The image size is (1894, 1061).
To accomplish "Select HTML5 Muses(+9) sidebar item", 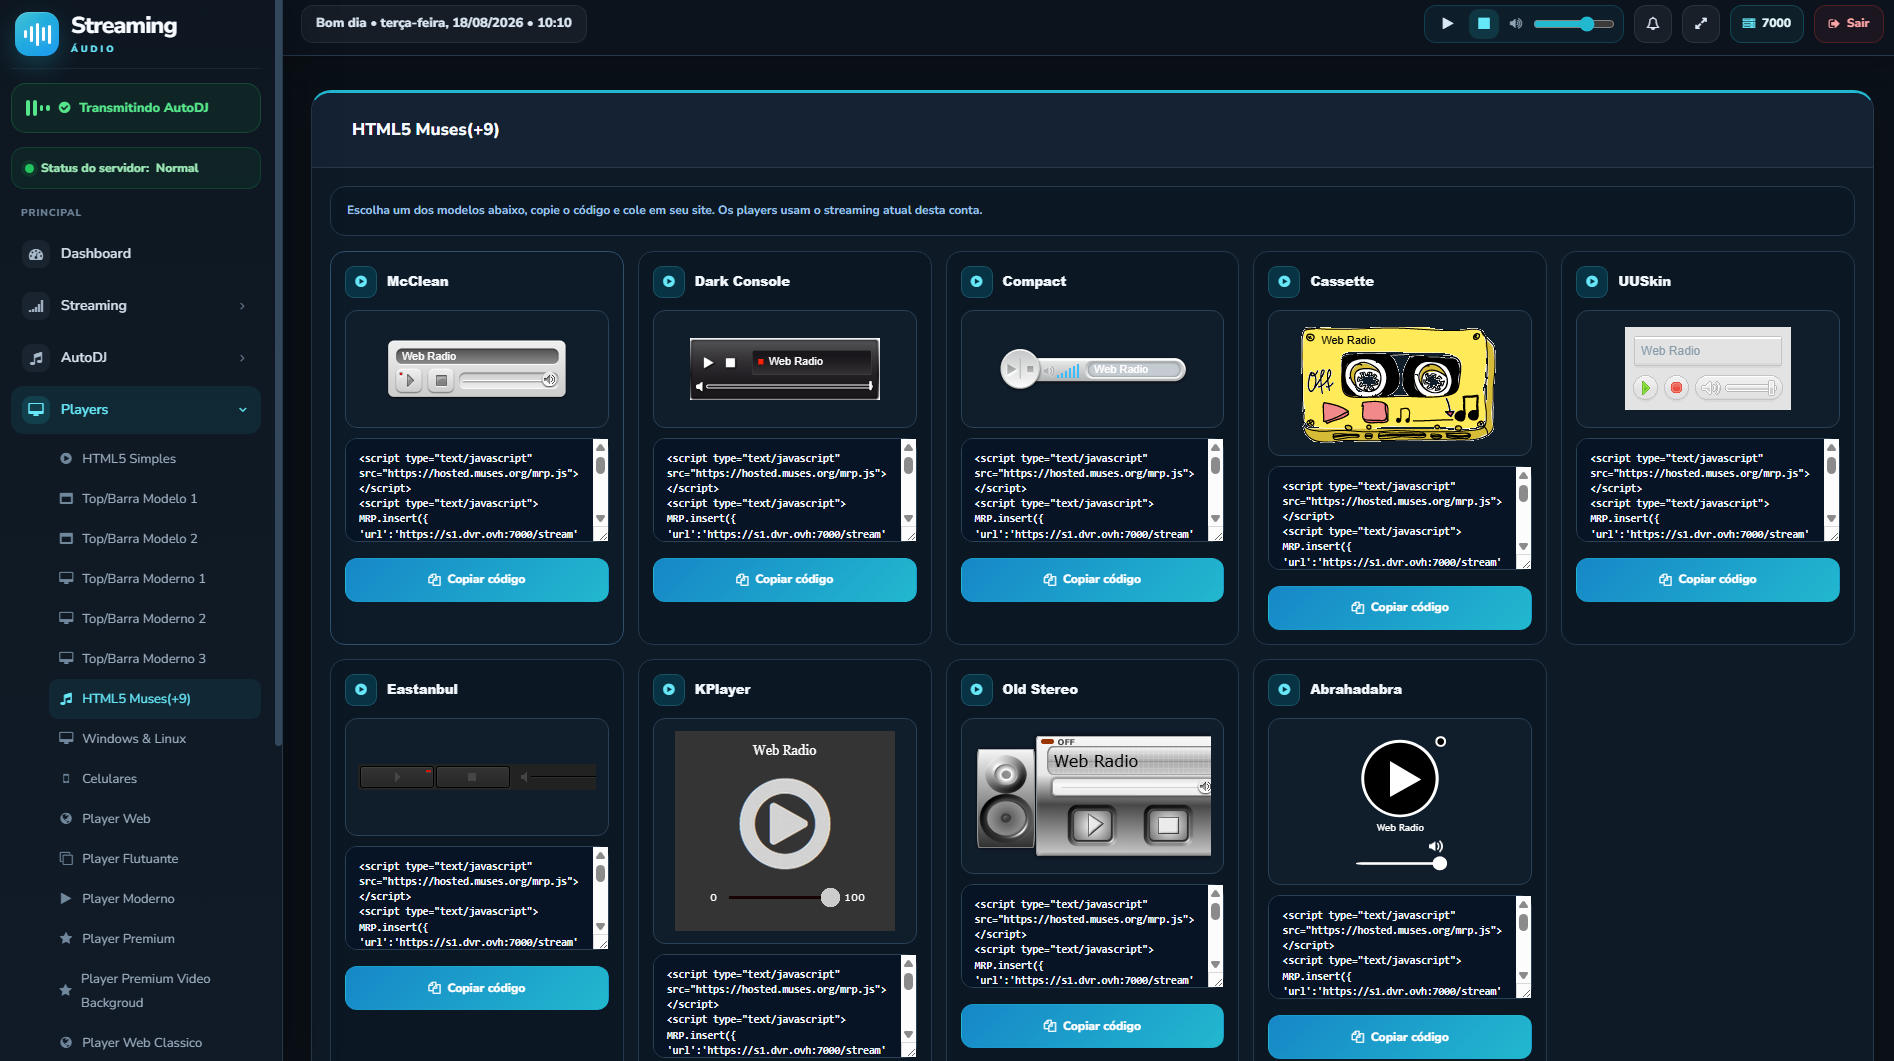I will click(x=155, y=699).
